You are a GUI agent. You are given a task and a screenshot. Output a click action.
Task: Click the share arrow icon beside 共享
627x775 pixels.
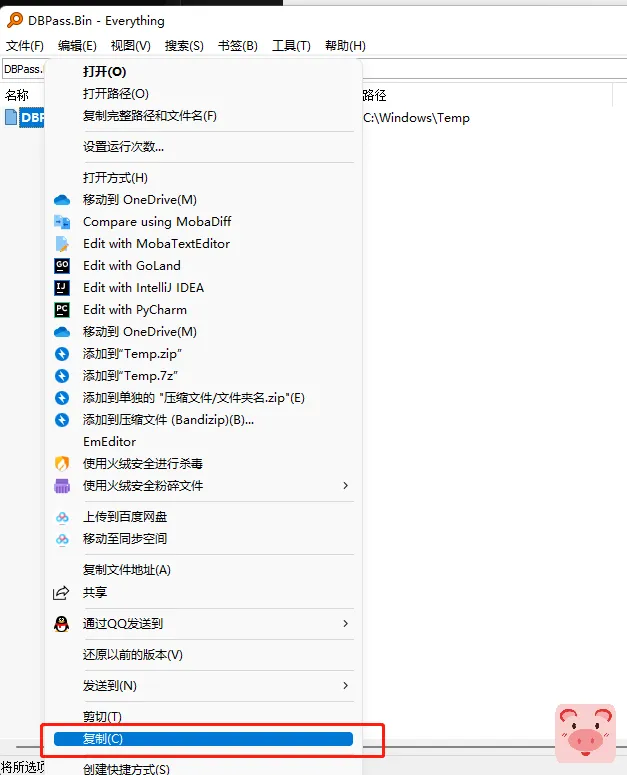(x=61, y=593)
